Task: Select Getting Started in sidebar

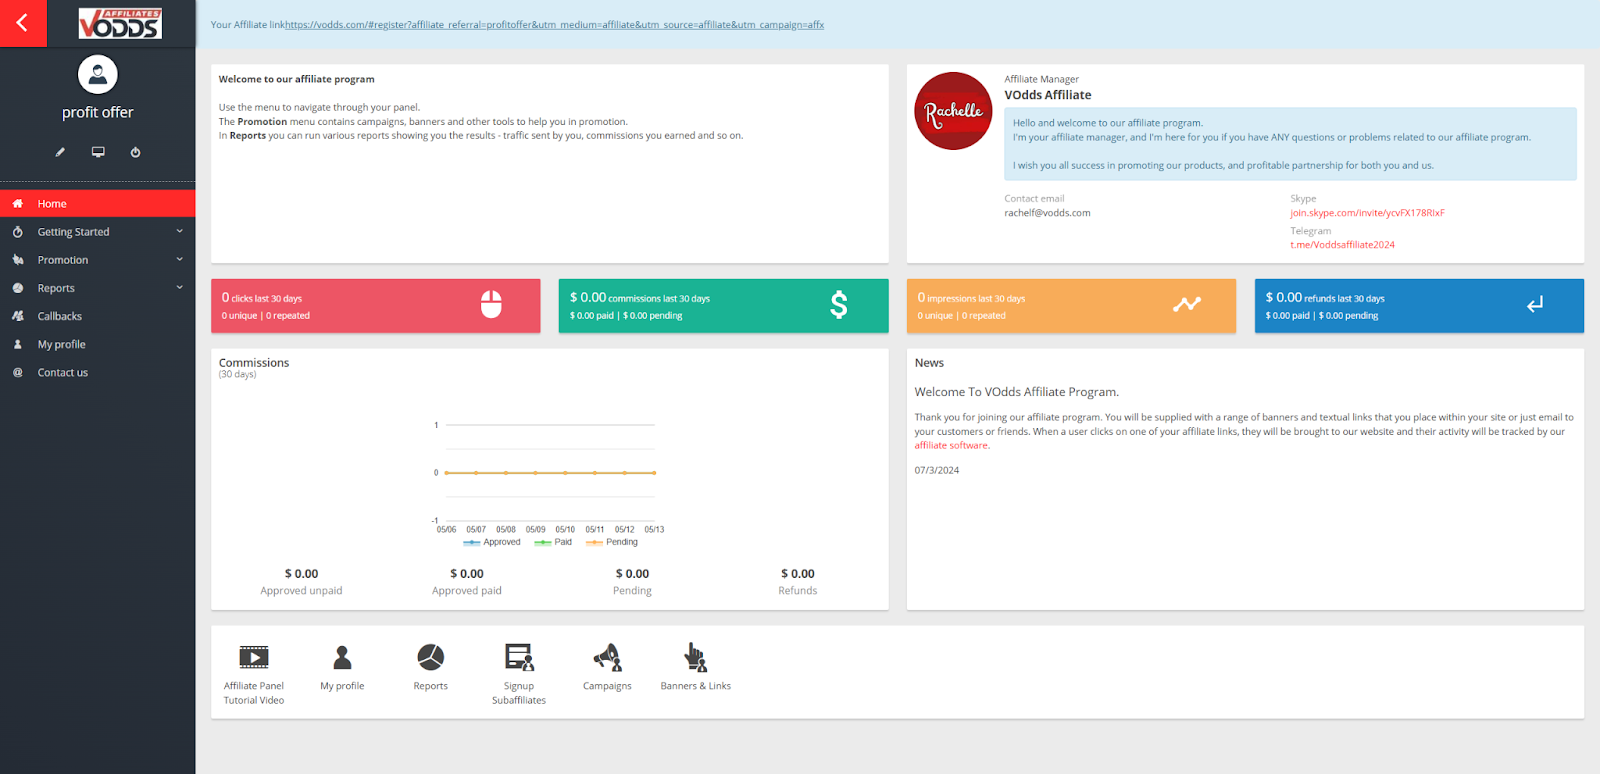Action: pyautogui.click(x=98, y=231)
